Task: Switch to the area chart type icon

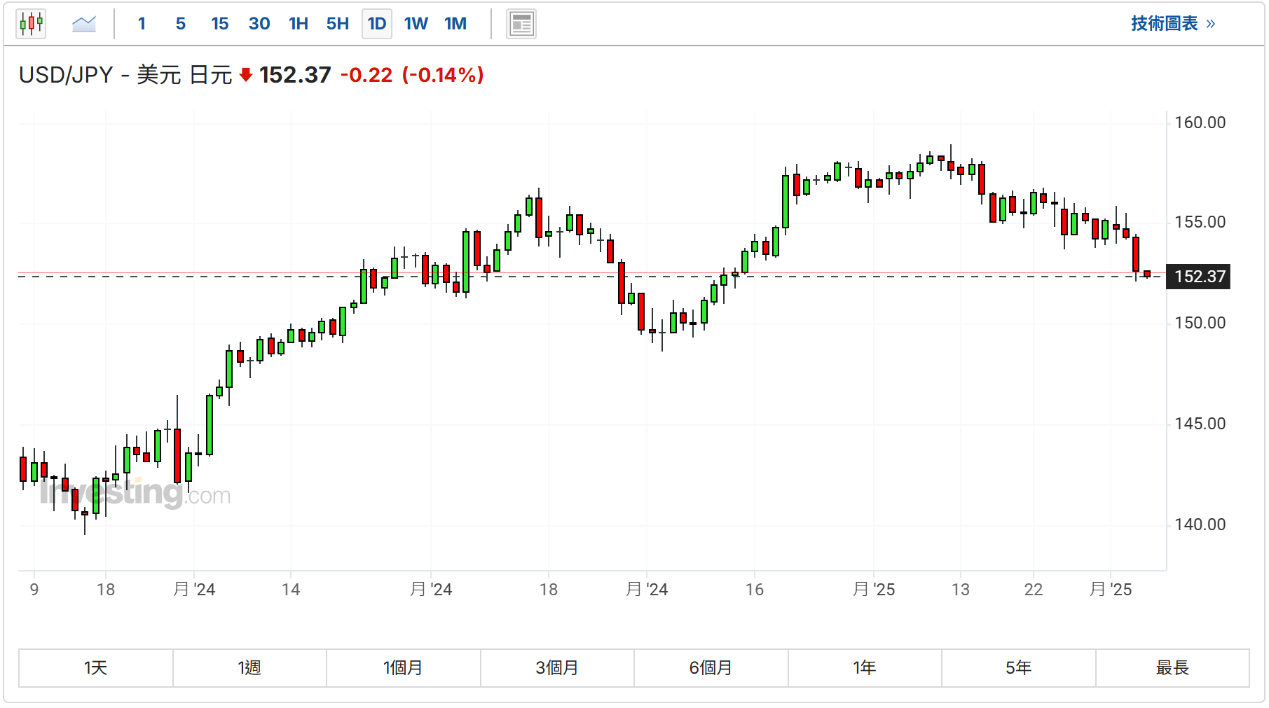Action: click(84, 23)
